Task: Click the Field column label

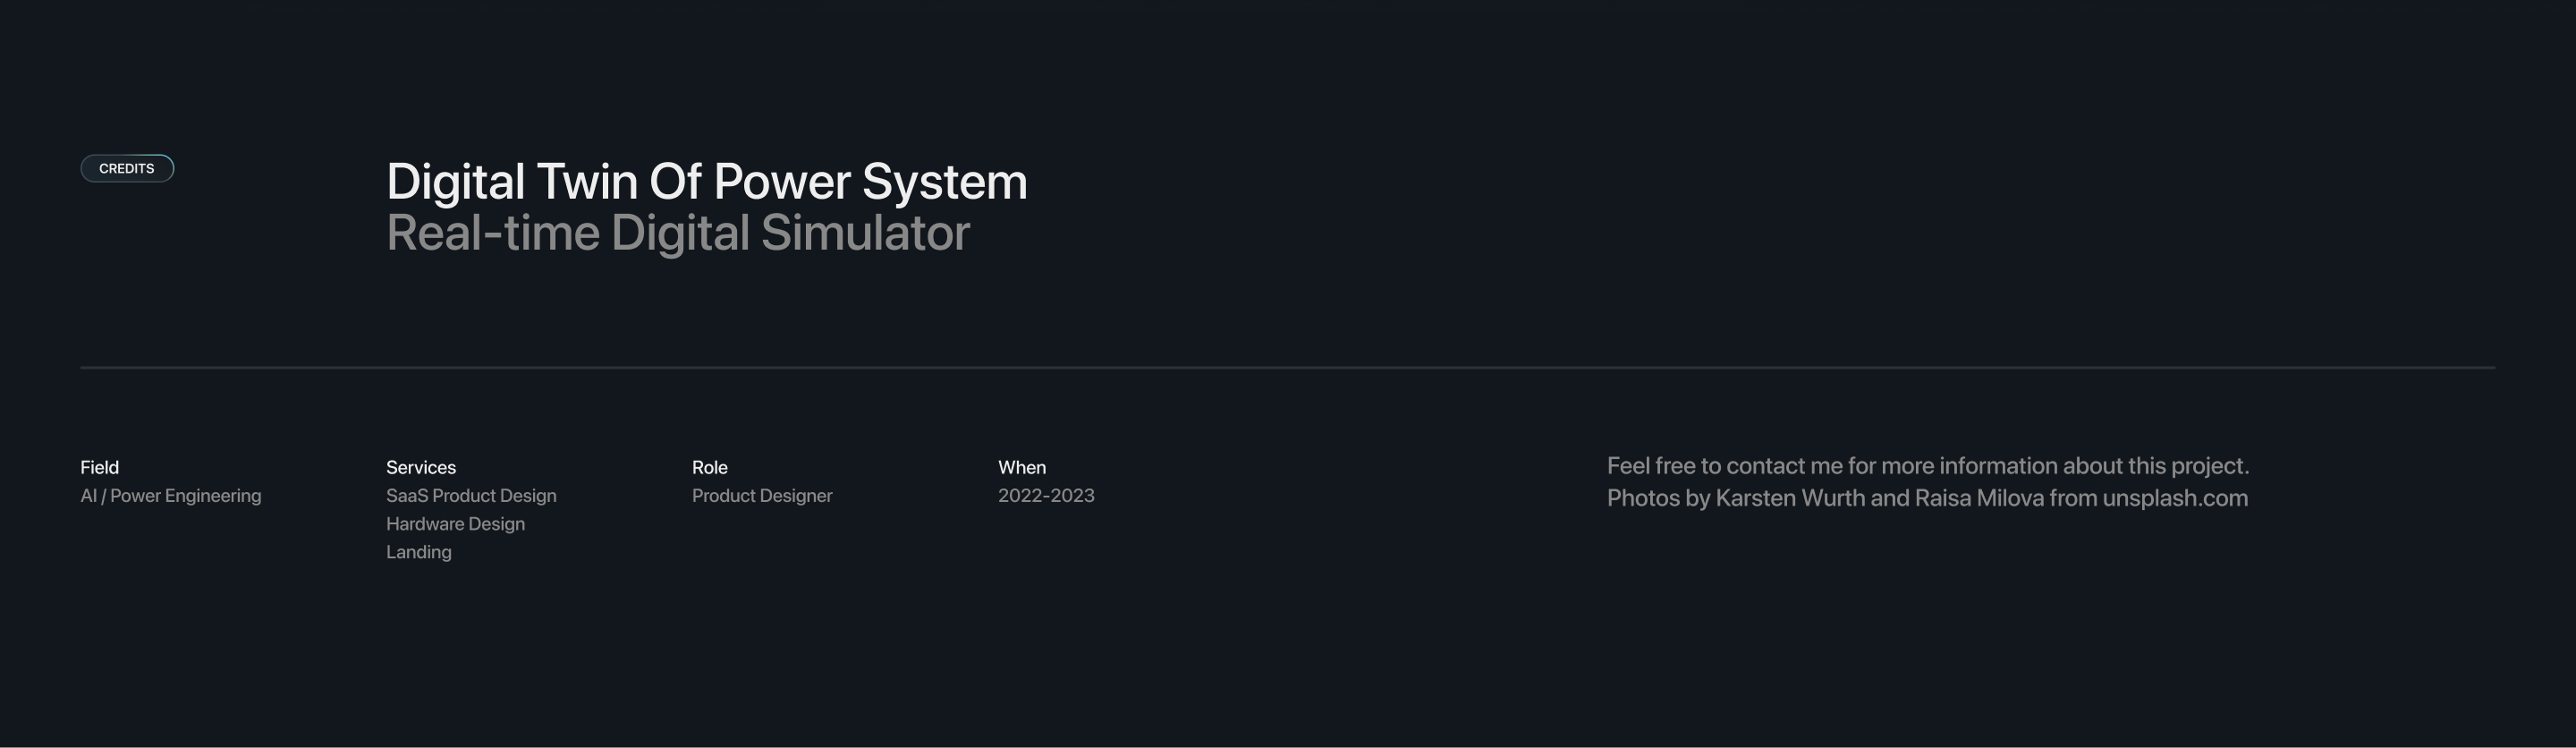Action: pyautogui.click(x=99, y=467)
